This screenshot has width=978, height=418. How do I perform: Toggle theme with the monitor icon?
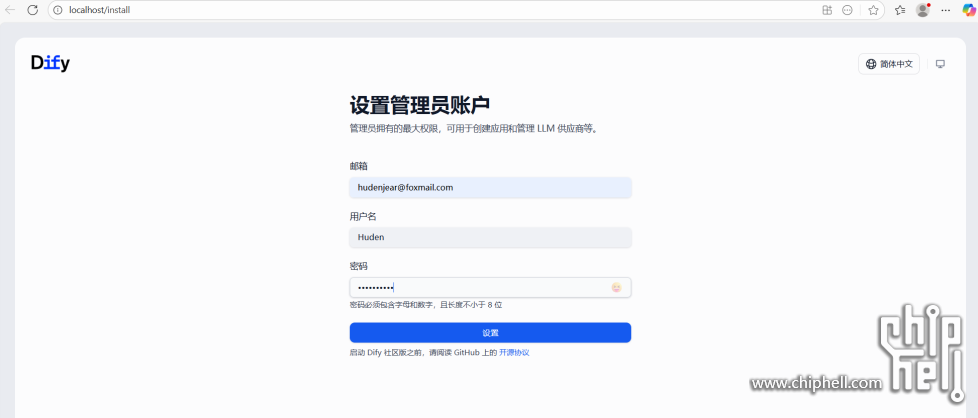tap(941, 64)
